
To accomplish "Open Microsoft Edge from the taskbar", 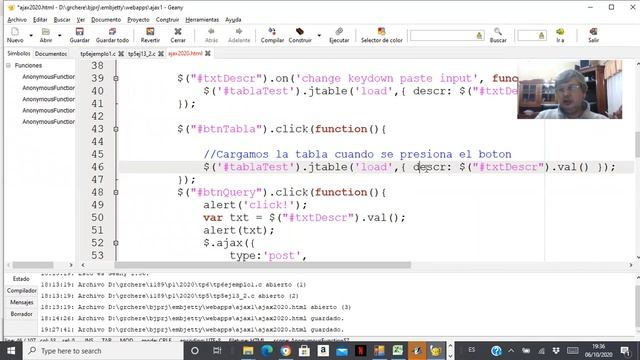I will pos(267,351).
